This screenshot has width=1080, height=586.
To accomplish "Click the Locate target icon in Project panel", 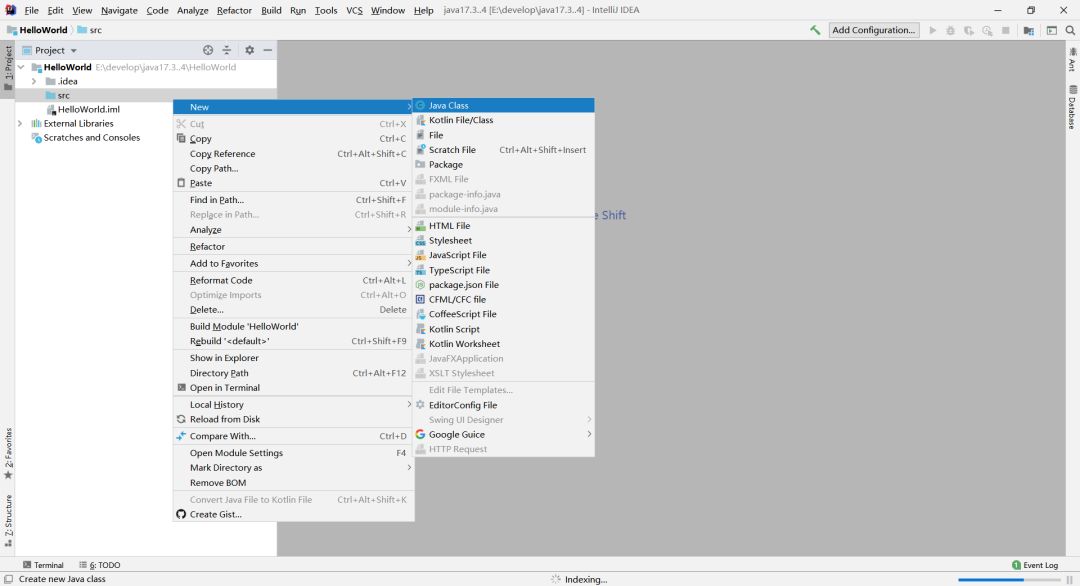I will pos(208,50).
